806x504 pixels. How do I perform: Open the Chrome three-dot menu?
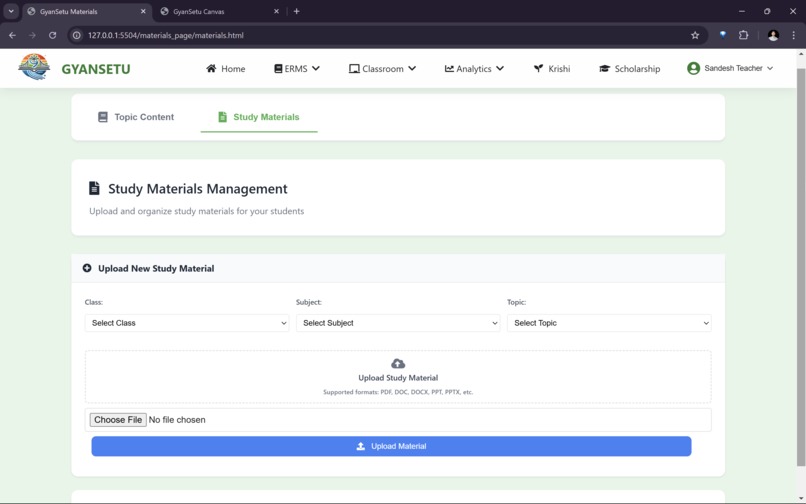pyautogui.click(x=793, y=35)
